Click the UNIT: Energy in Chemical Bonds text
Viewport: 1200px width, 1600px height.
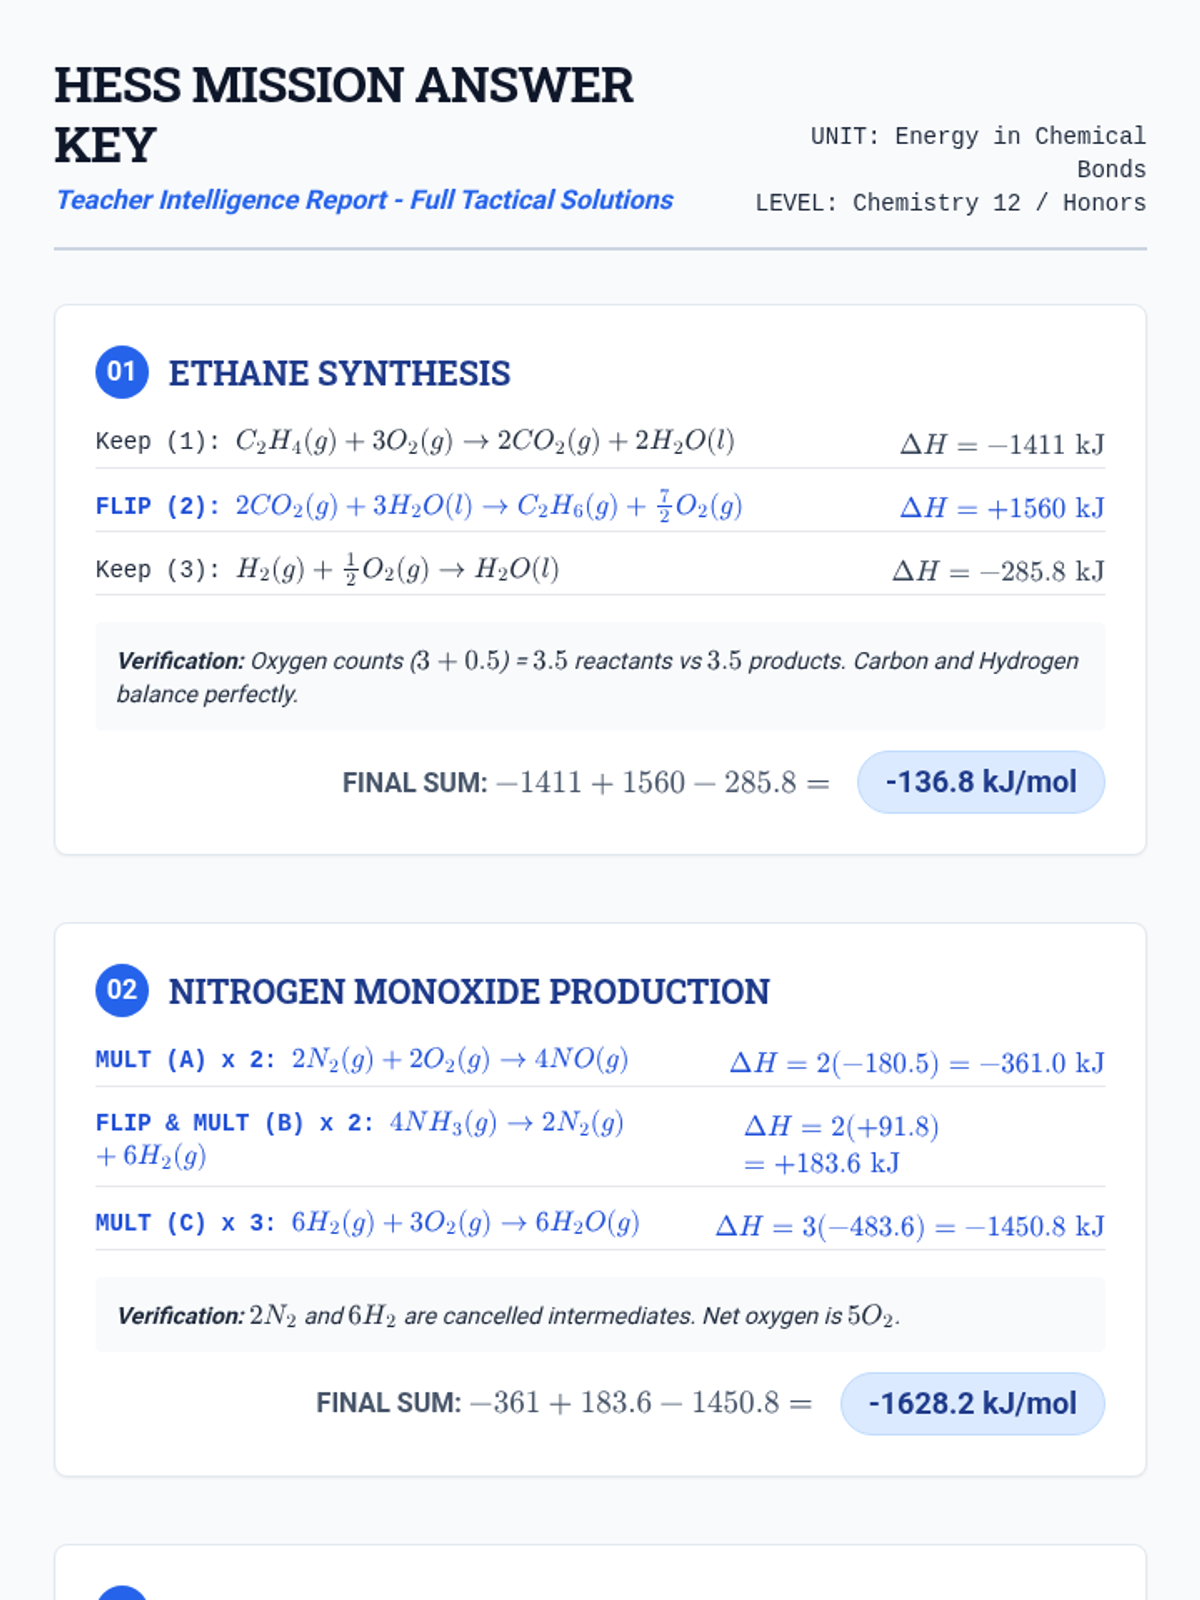point(978,152)
